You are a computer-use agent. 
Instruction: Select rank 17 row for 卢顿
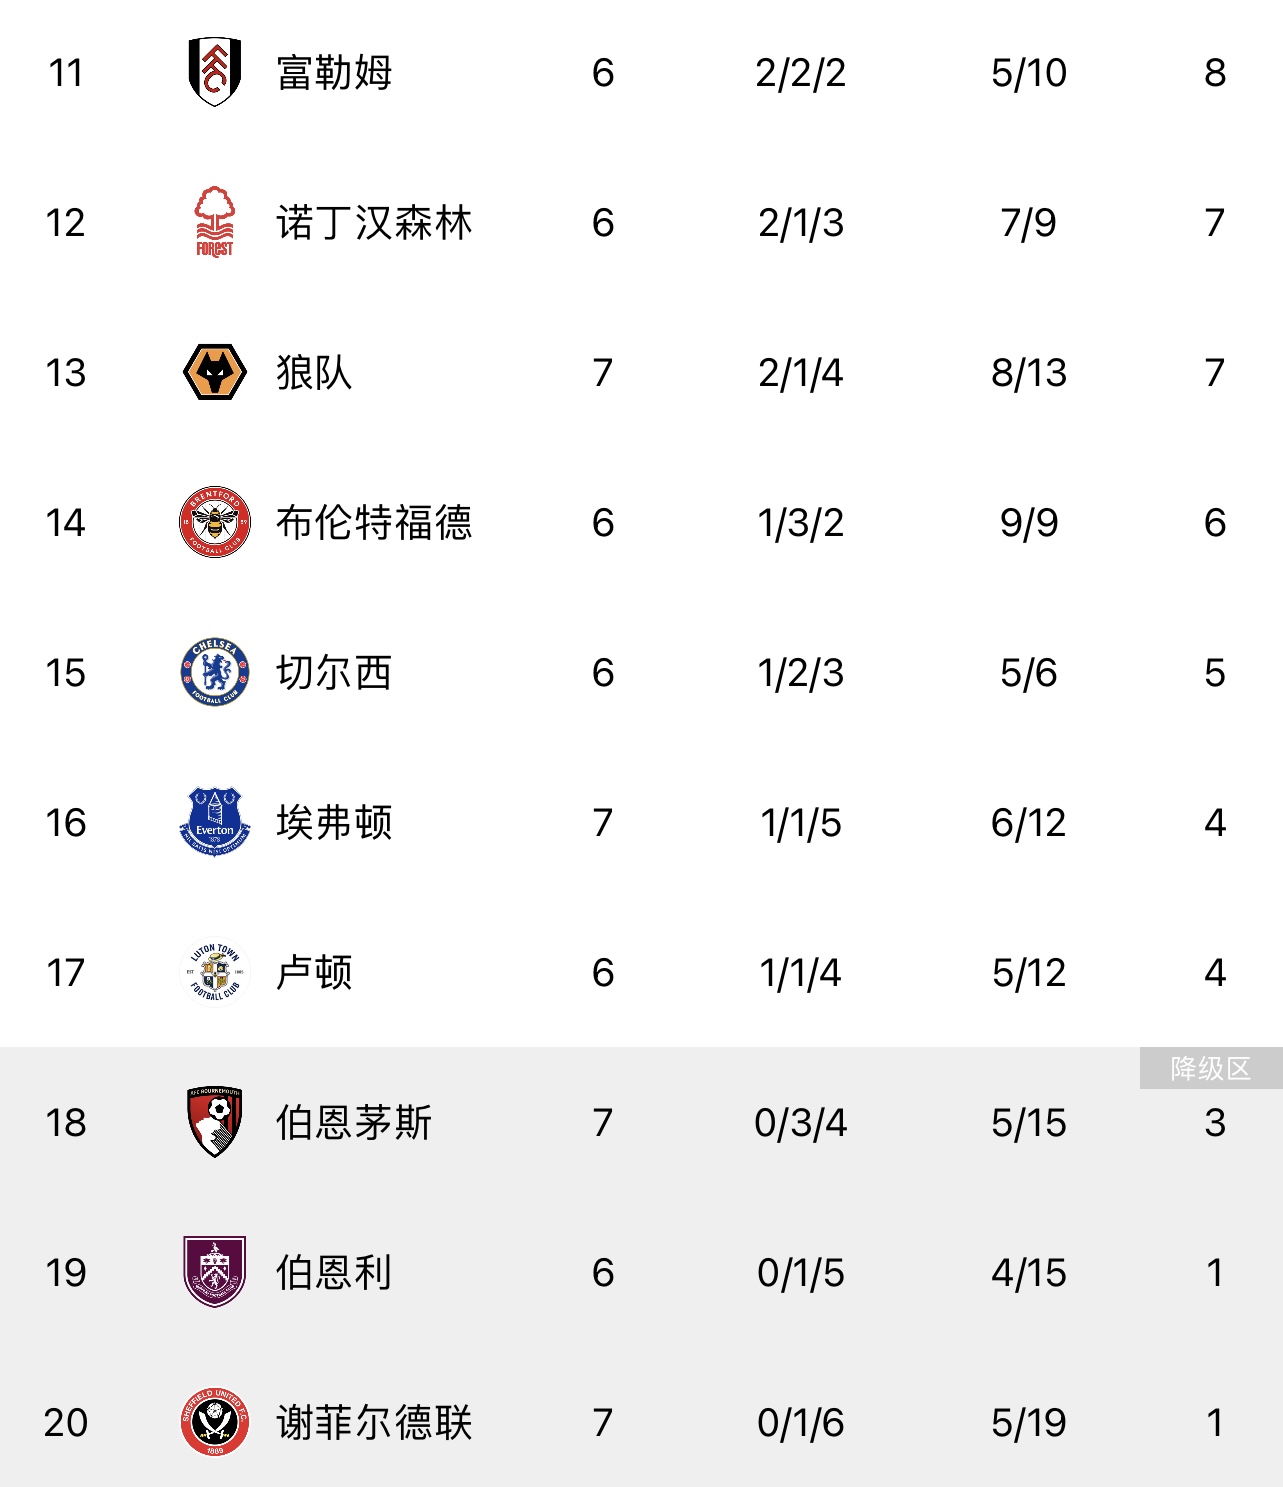pyautogui.click(x=641, y=972)
